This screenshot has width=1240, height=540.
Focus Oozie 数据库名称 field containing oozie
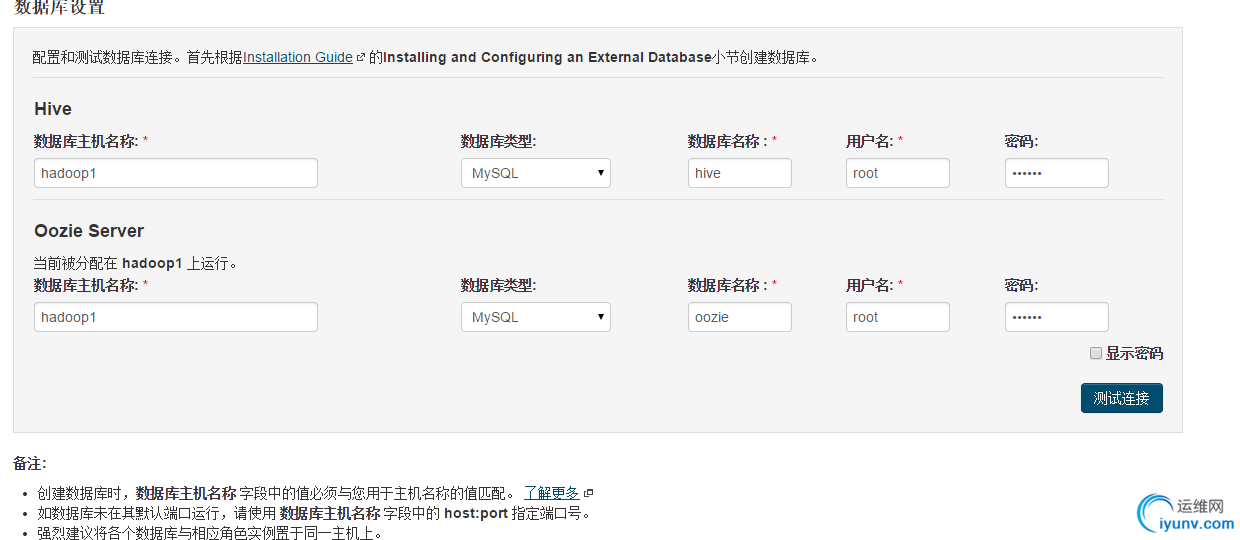tap(740, 317)
